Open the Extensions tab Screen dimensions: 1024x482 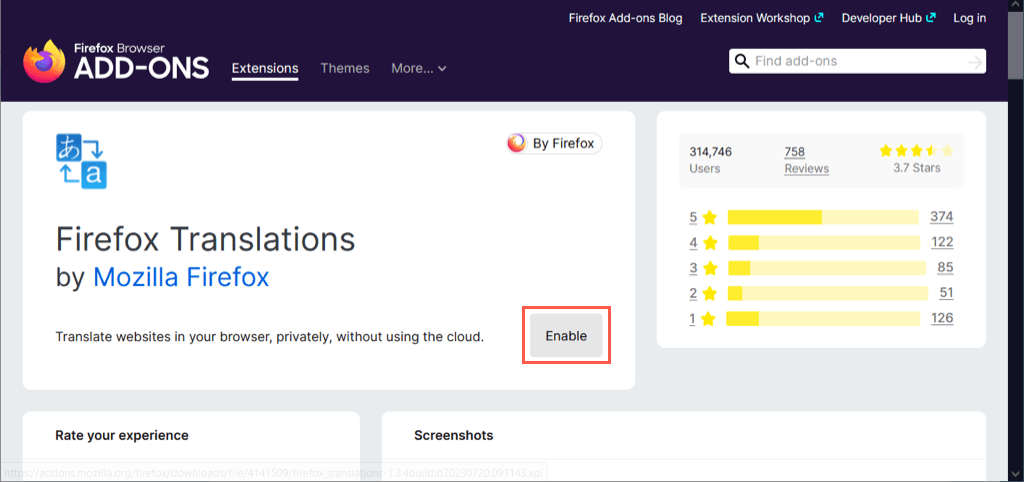(x=265, y=68)
